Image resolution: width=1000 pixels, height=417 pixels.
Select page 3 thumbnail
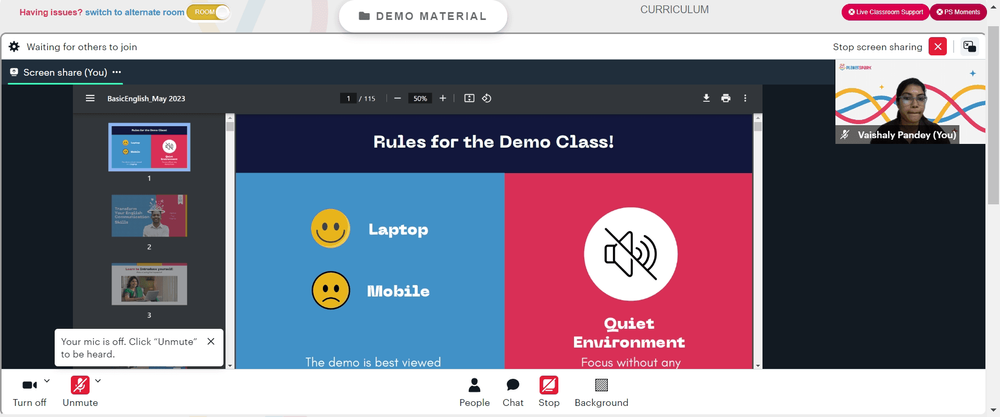(x=149, y=284)
